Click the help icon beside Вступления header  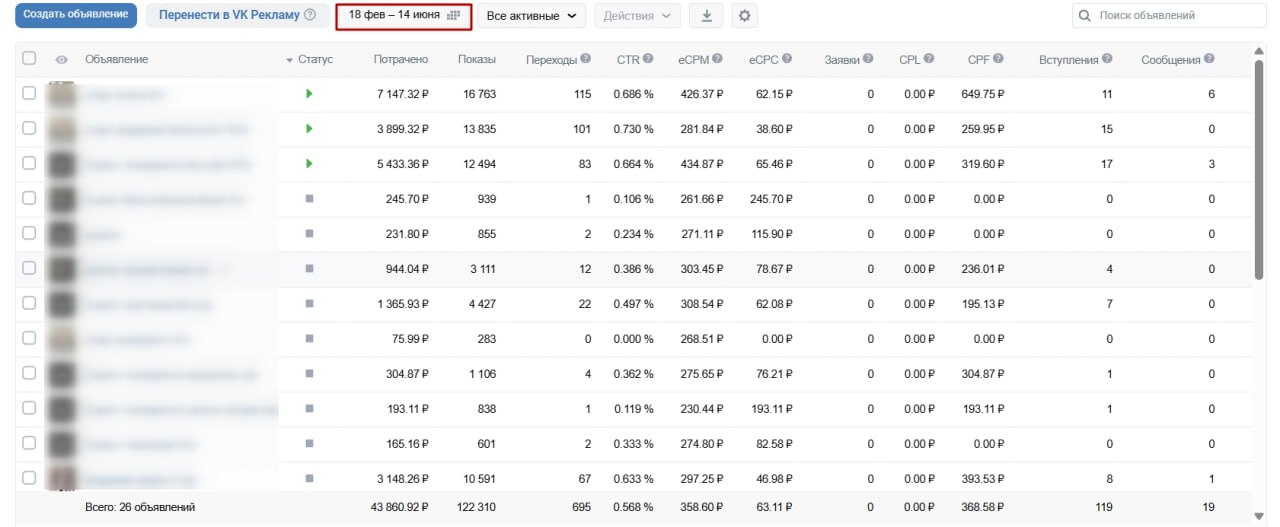point(1107,59)
